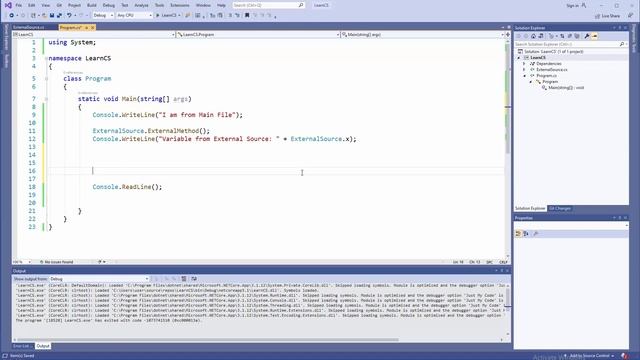640x360 pixels.
Task: Toggle the highlighted Preview Selected Items icon
Action: (x=595, y=36)
